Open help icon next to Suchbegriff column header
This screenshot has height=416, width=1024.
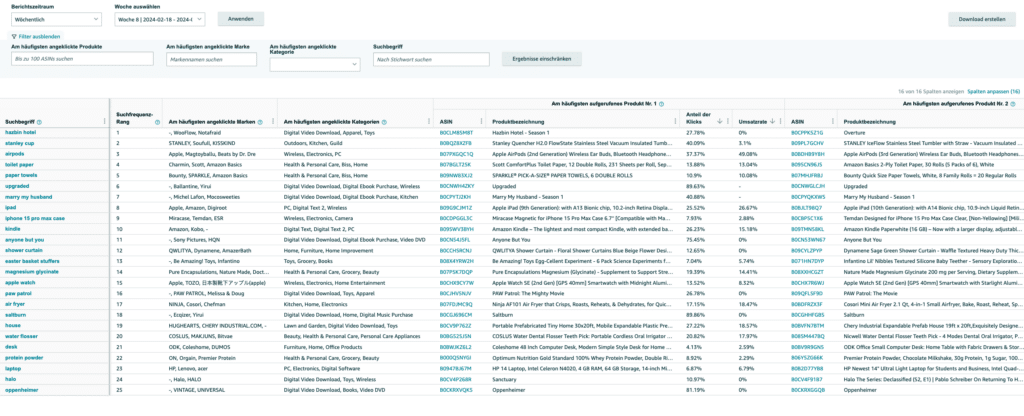pyautogui.click(x=40, y=121)
